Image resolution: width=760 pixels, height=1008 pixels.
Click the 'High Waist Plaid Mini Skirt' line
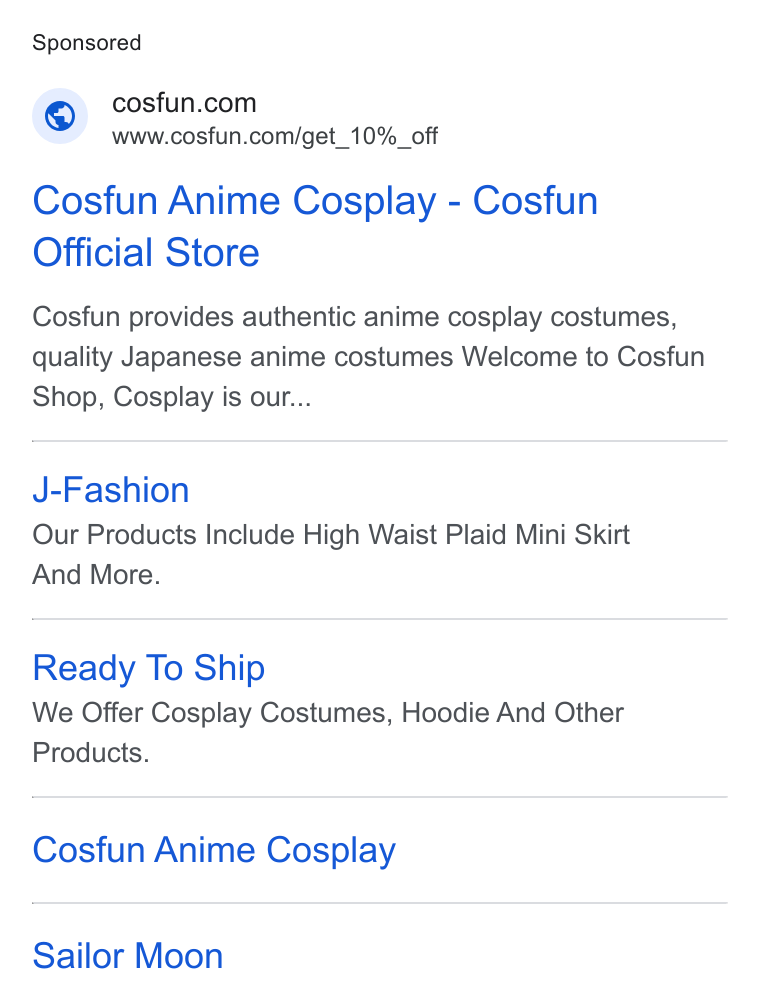[x=331, y=535]
